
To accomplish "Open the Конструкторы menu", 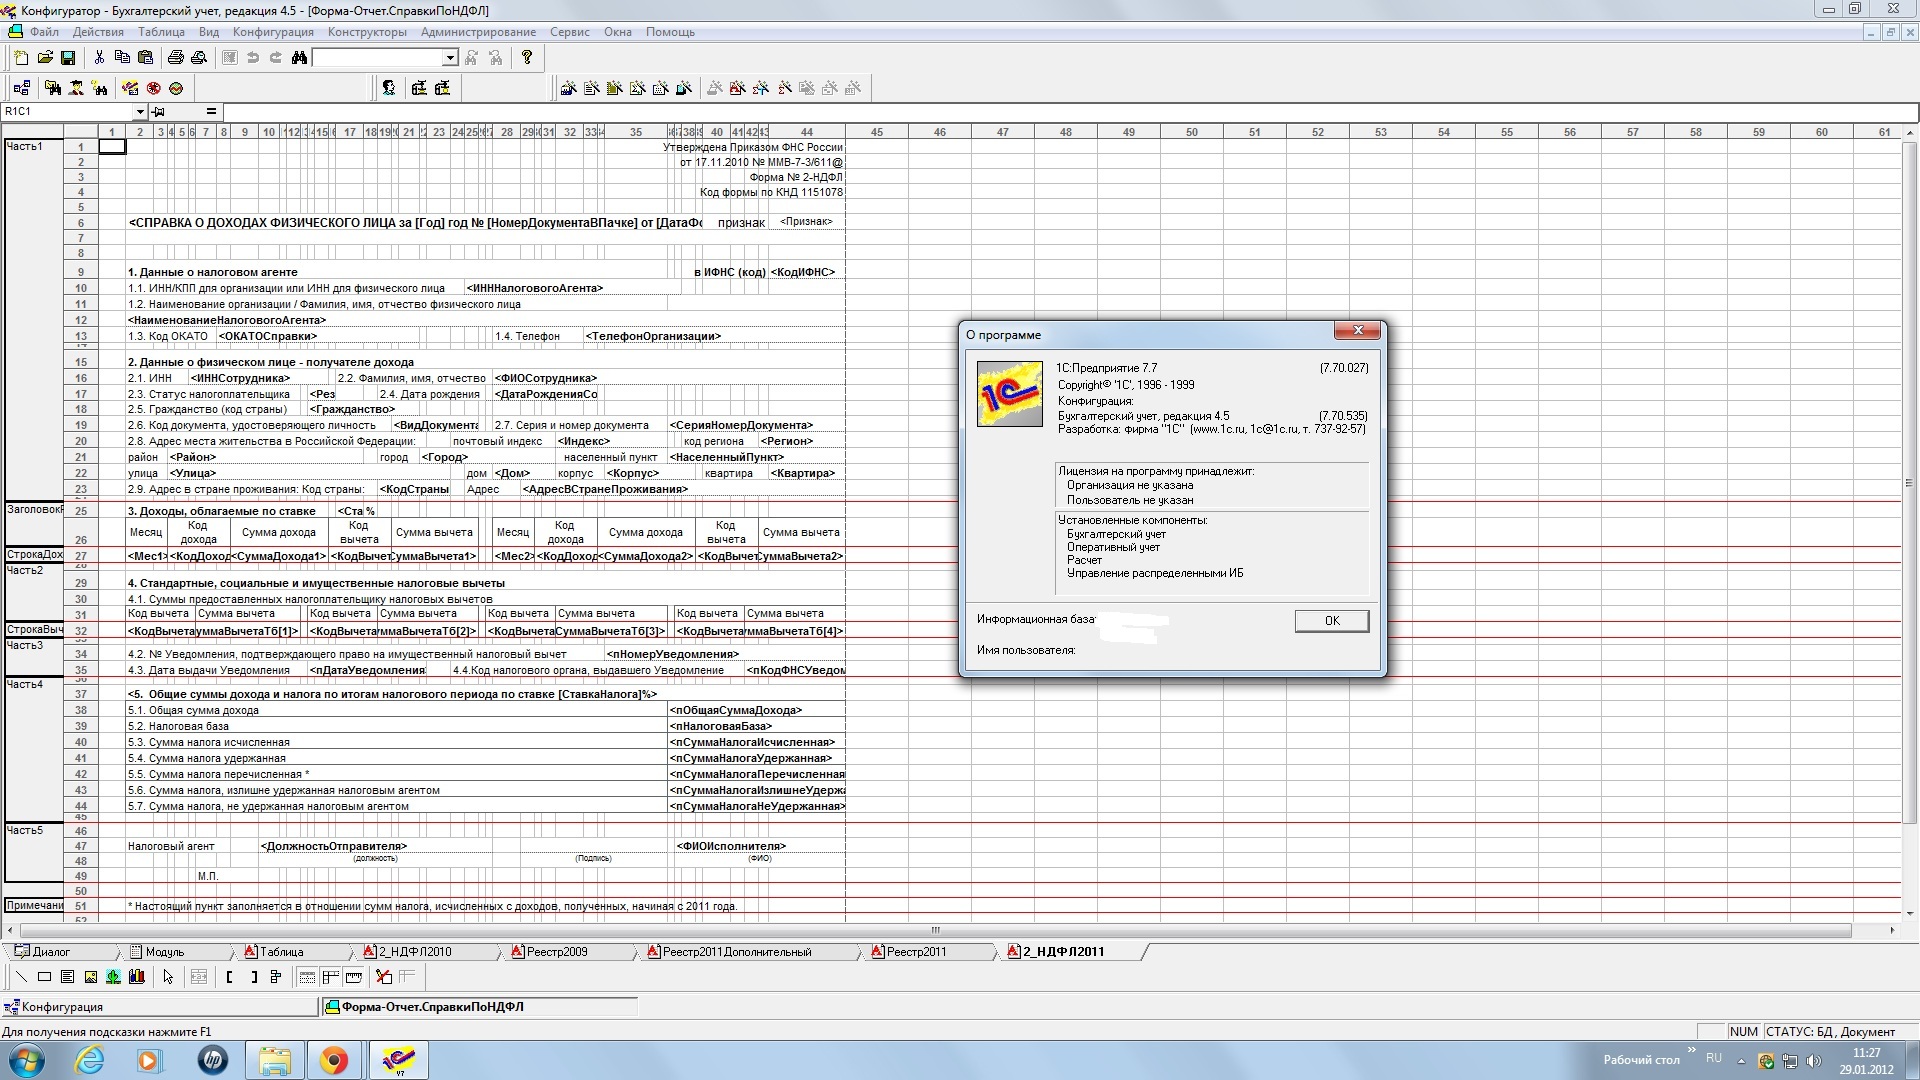I will point(367,32).
